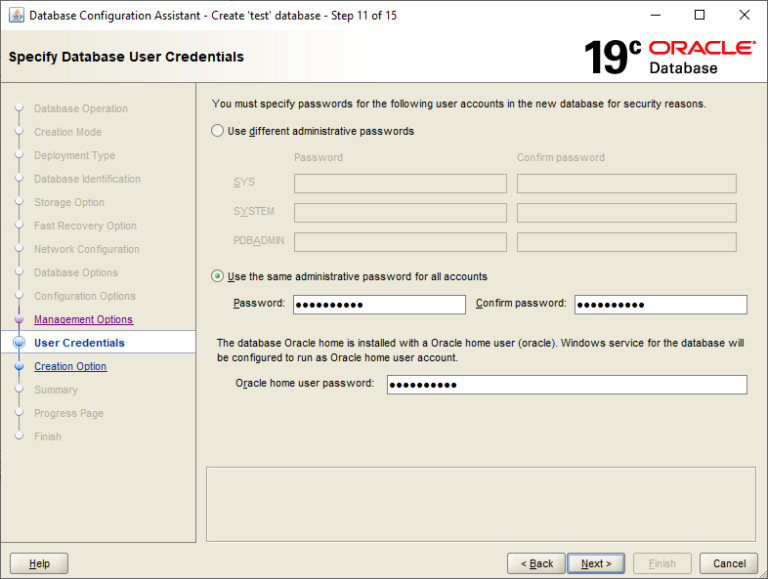Click the Management Options step bullet
The height and width of the screenshot is (579, 768).
(x=19, y=319)
